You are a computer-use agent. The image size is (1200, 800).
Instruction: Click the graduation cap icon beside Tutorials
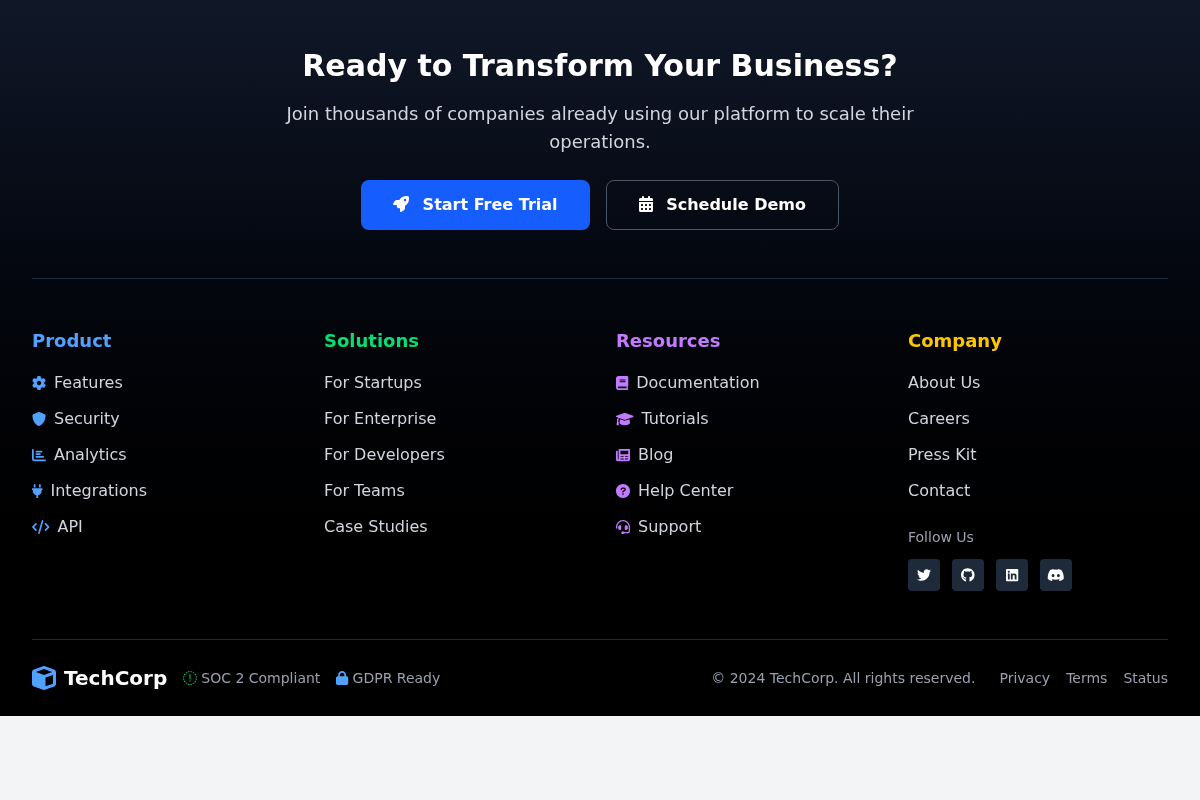click(625, 419)
